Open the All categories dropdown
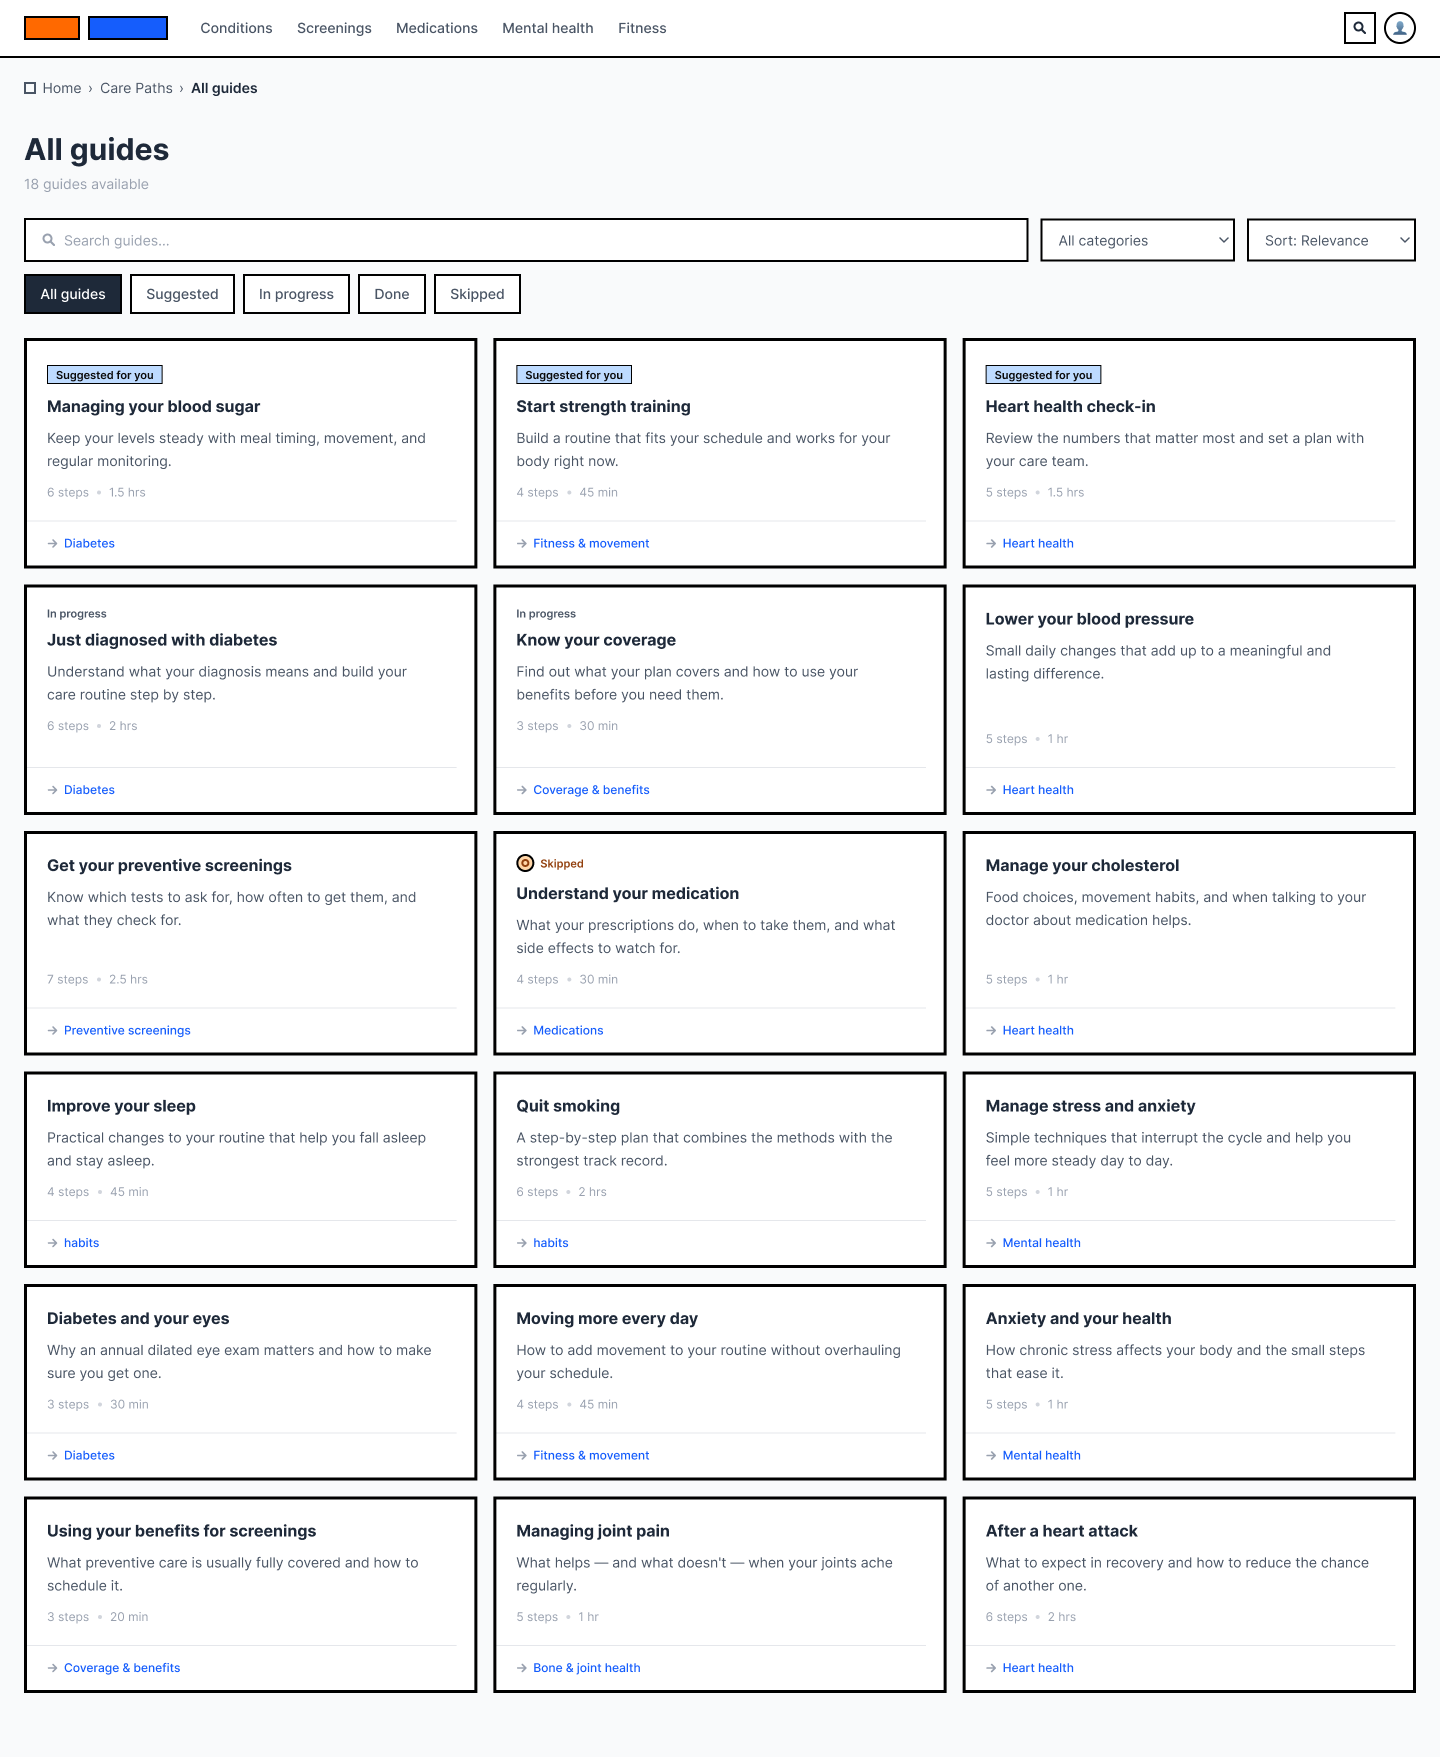The width and height of the screenshot is (1440, 1757). point(1138,240)
